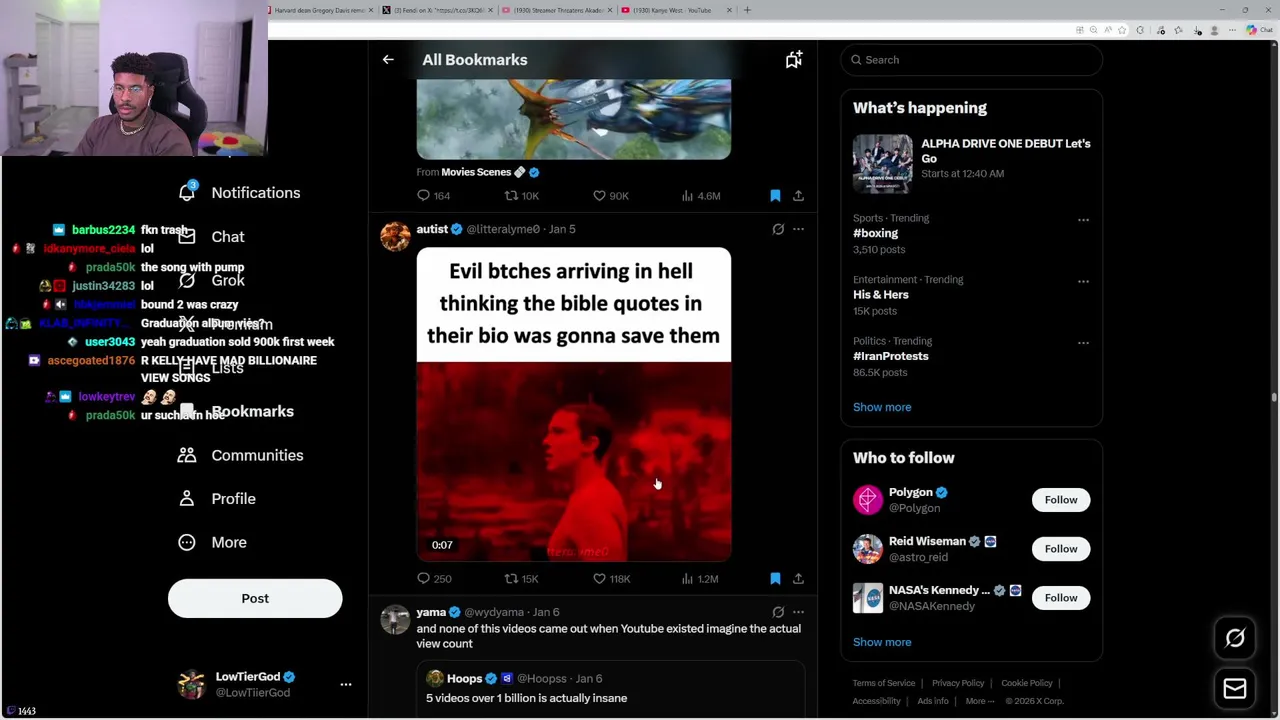This screenshot has height=720, width=1280.
Task: Expand the More menu in the sidebar
Action: pyautogui.click(x=228, y=542)
